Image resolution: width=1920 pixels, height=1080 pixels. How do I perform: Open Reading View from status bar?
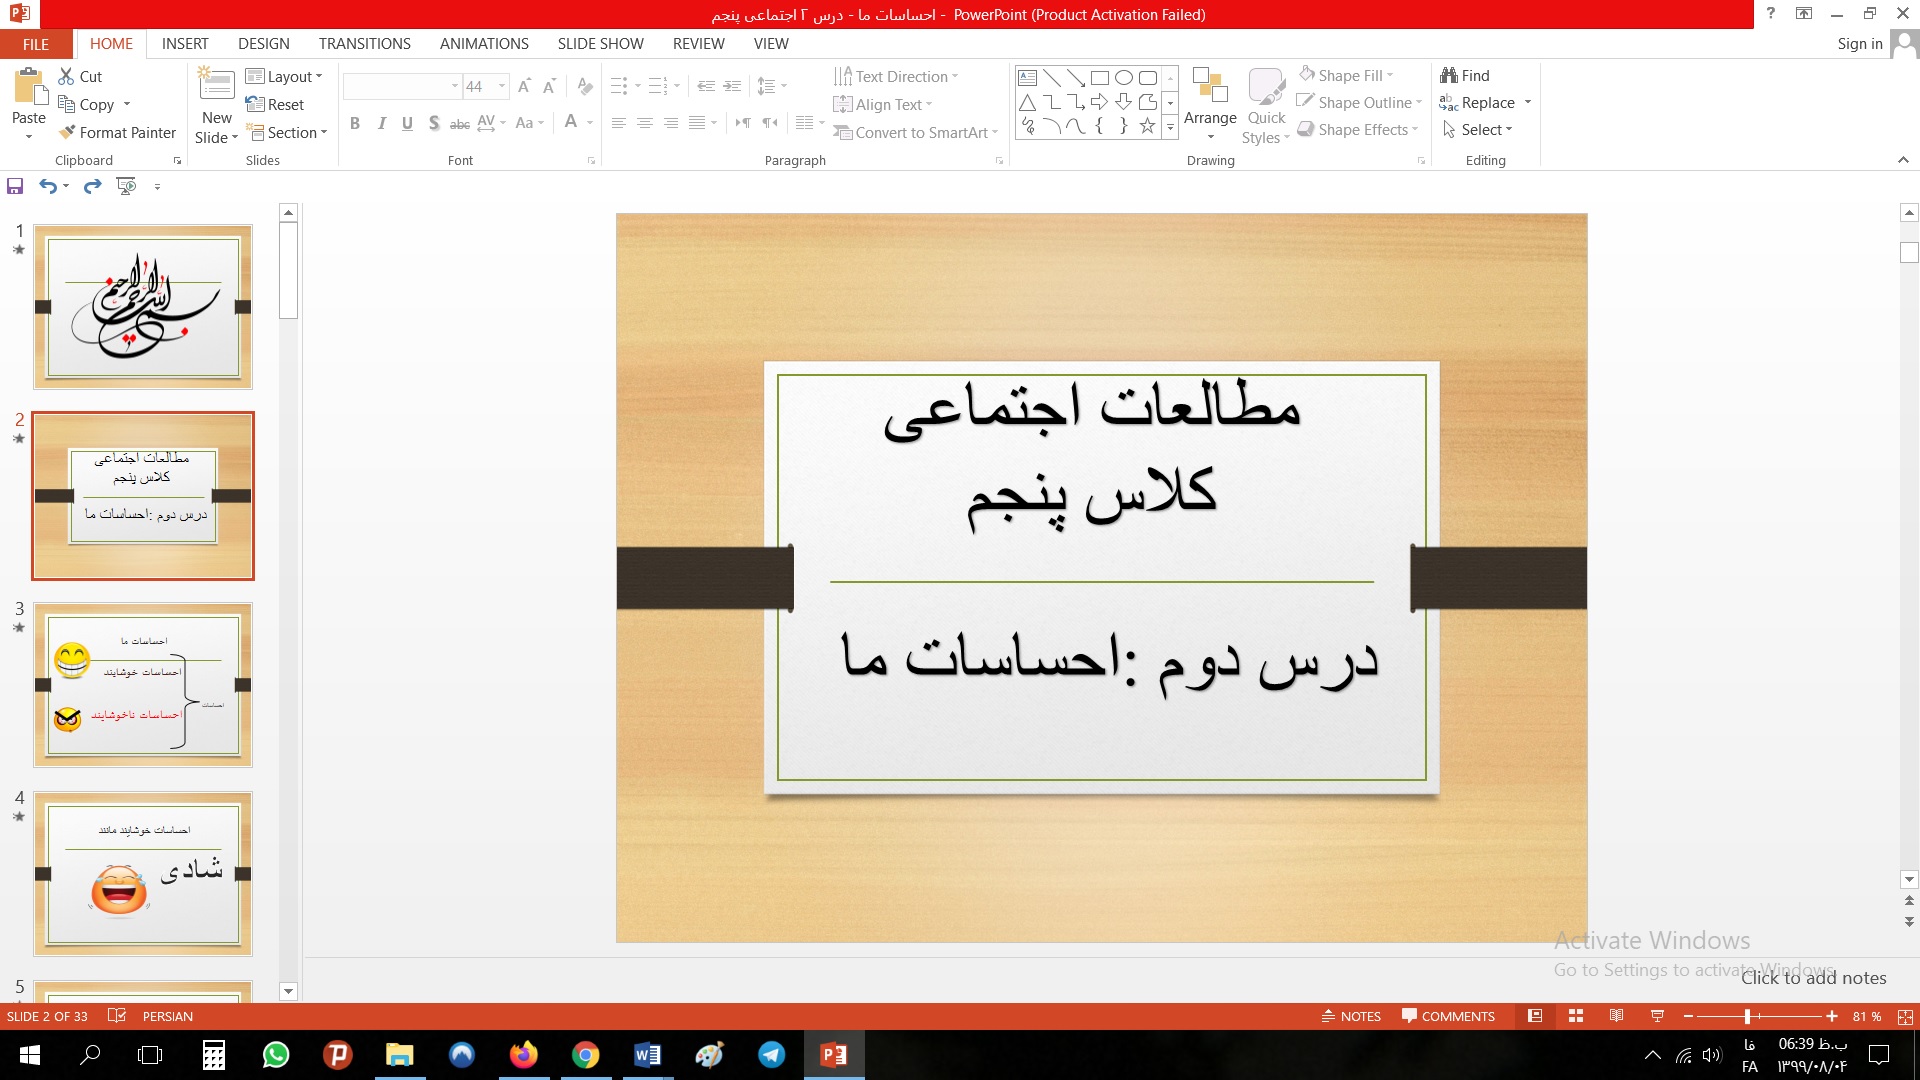1616,1016
